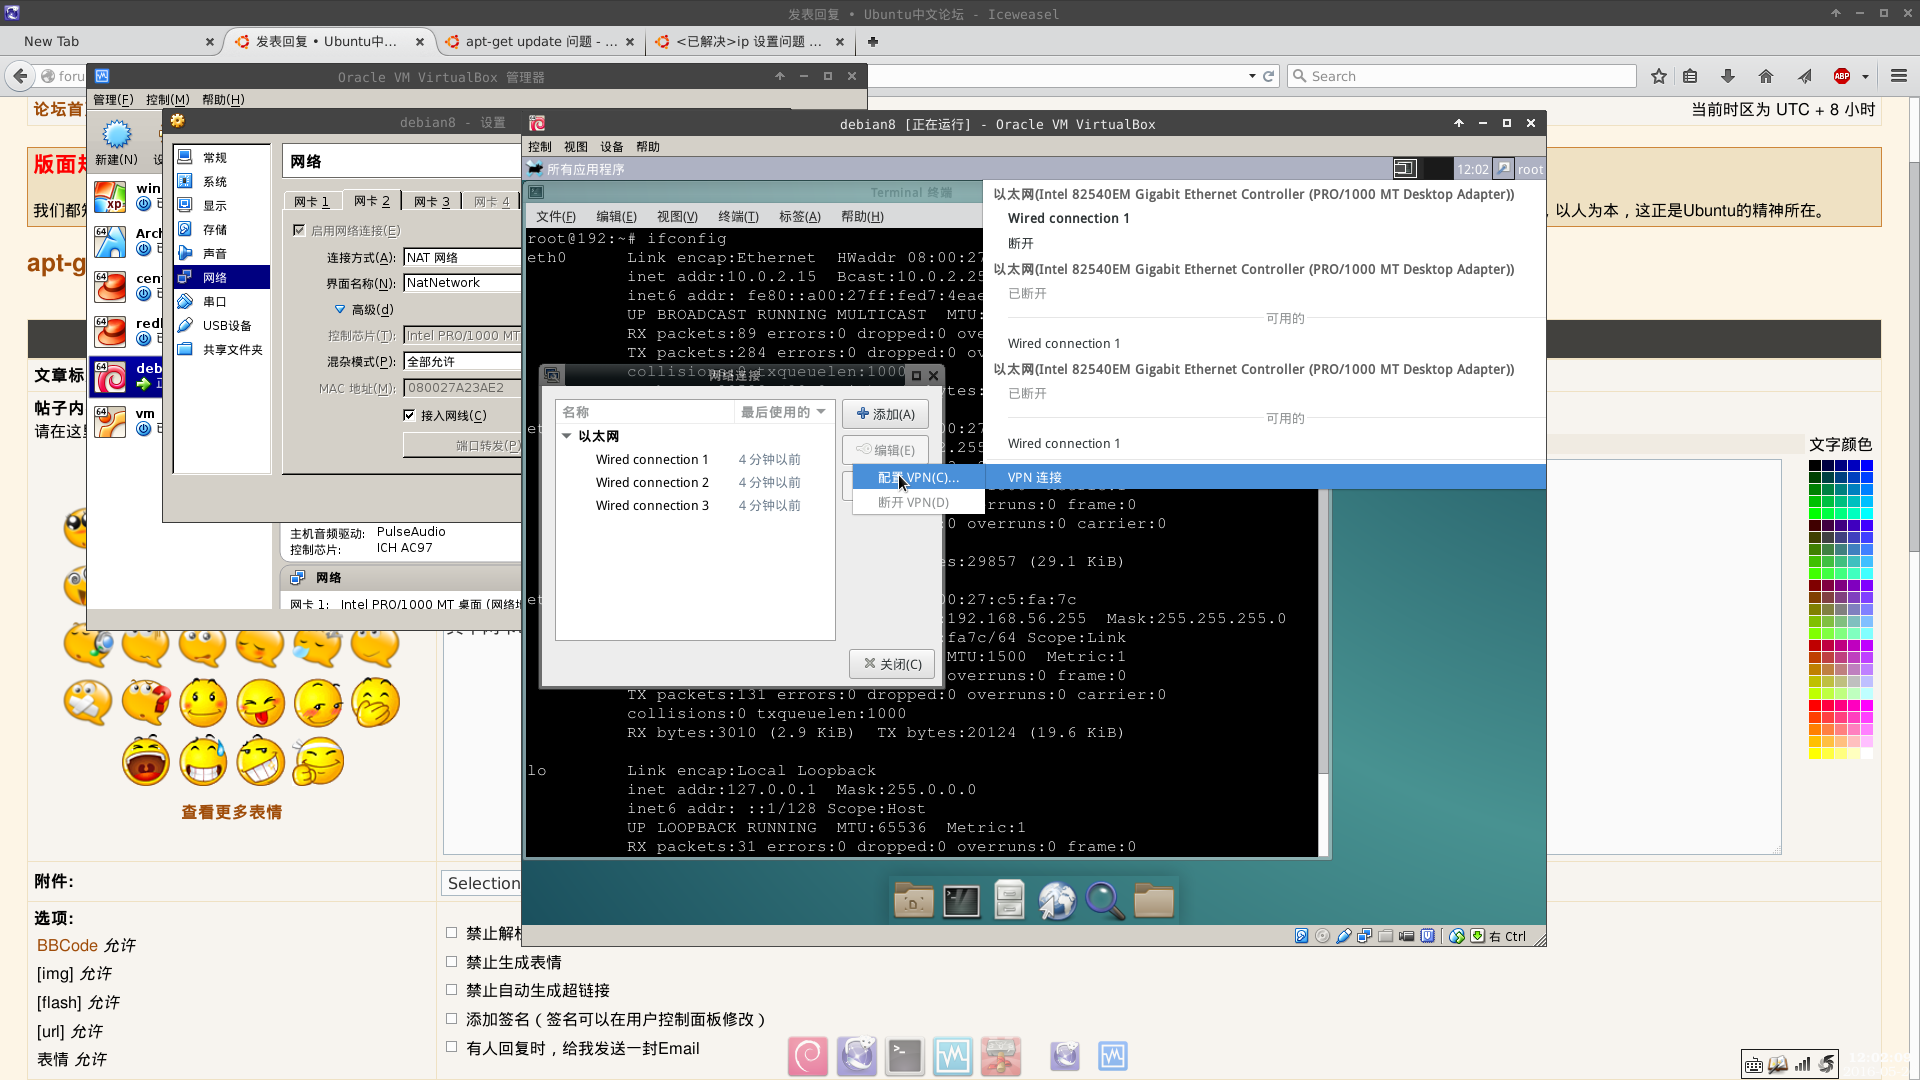The width and height of the screenshot is (1920, 1080).
Task: Check the 禁止生成表情 disable smilies option
Action: tap(452, 962)
